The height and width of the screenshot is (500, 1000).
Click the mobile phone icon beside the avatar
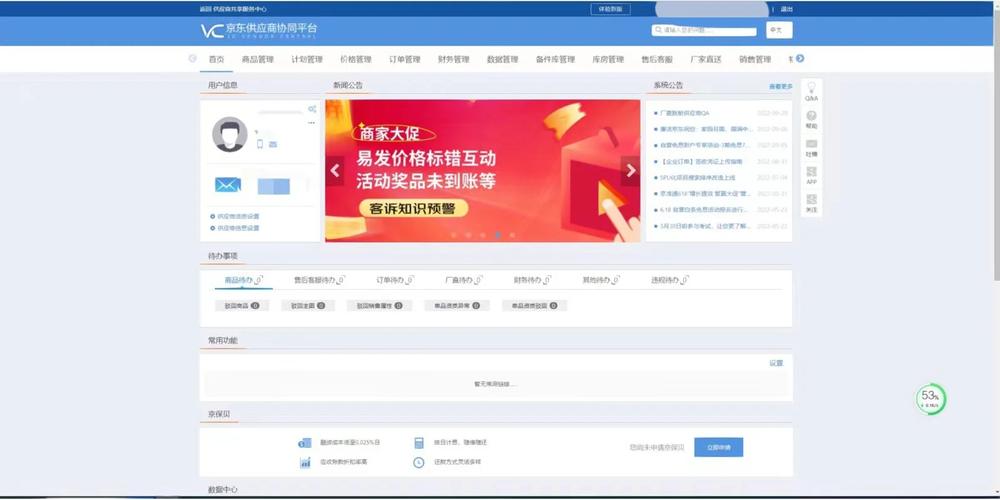pyautogui.click(x=260, y=144)
